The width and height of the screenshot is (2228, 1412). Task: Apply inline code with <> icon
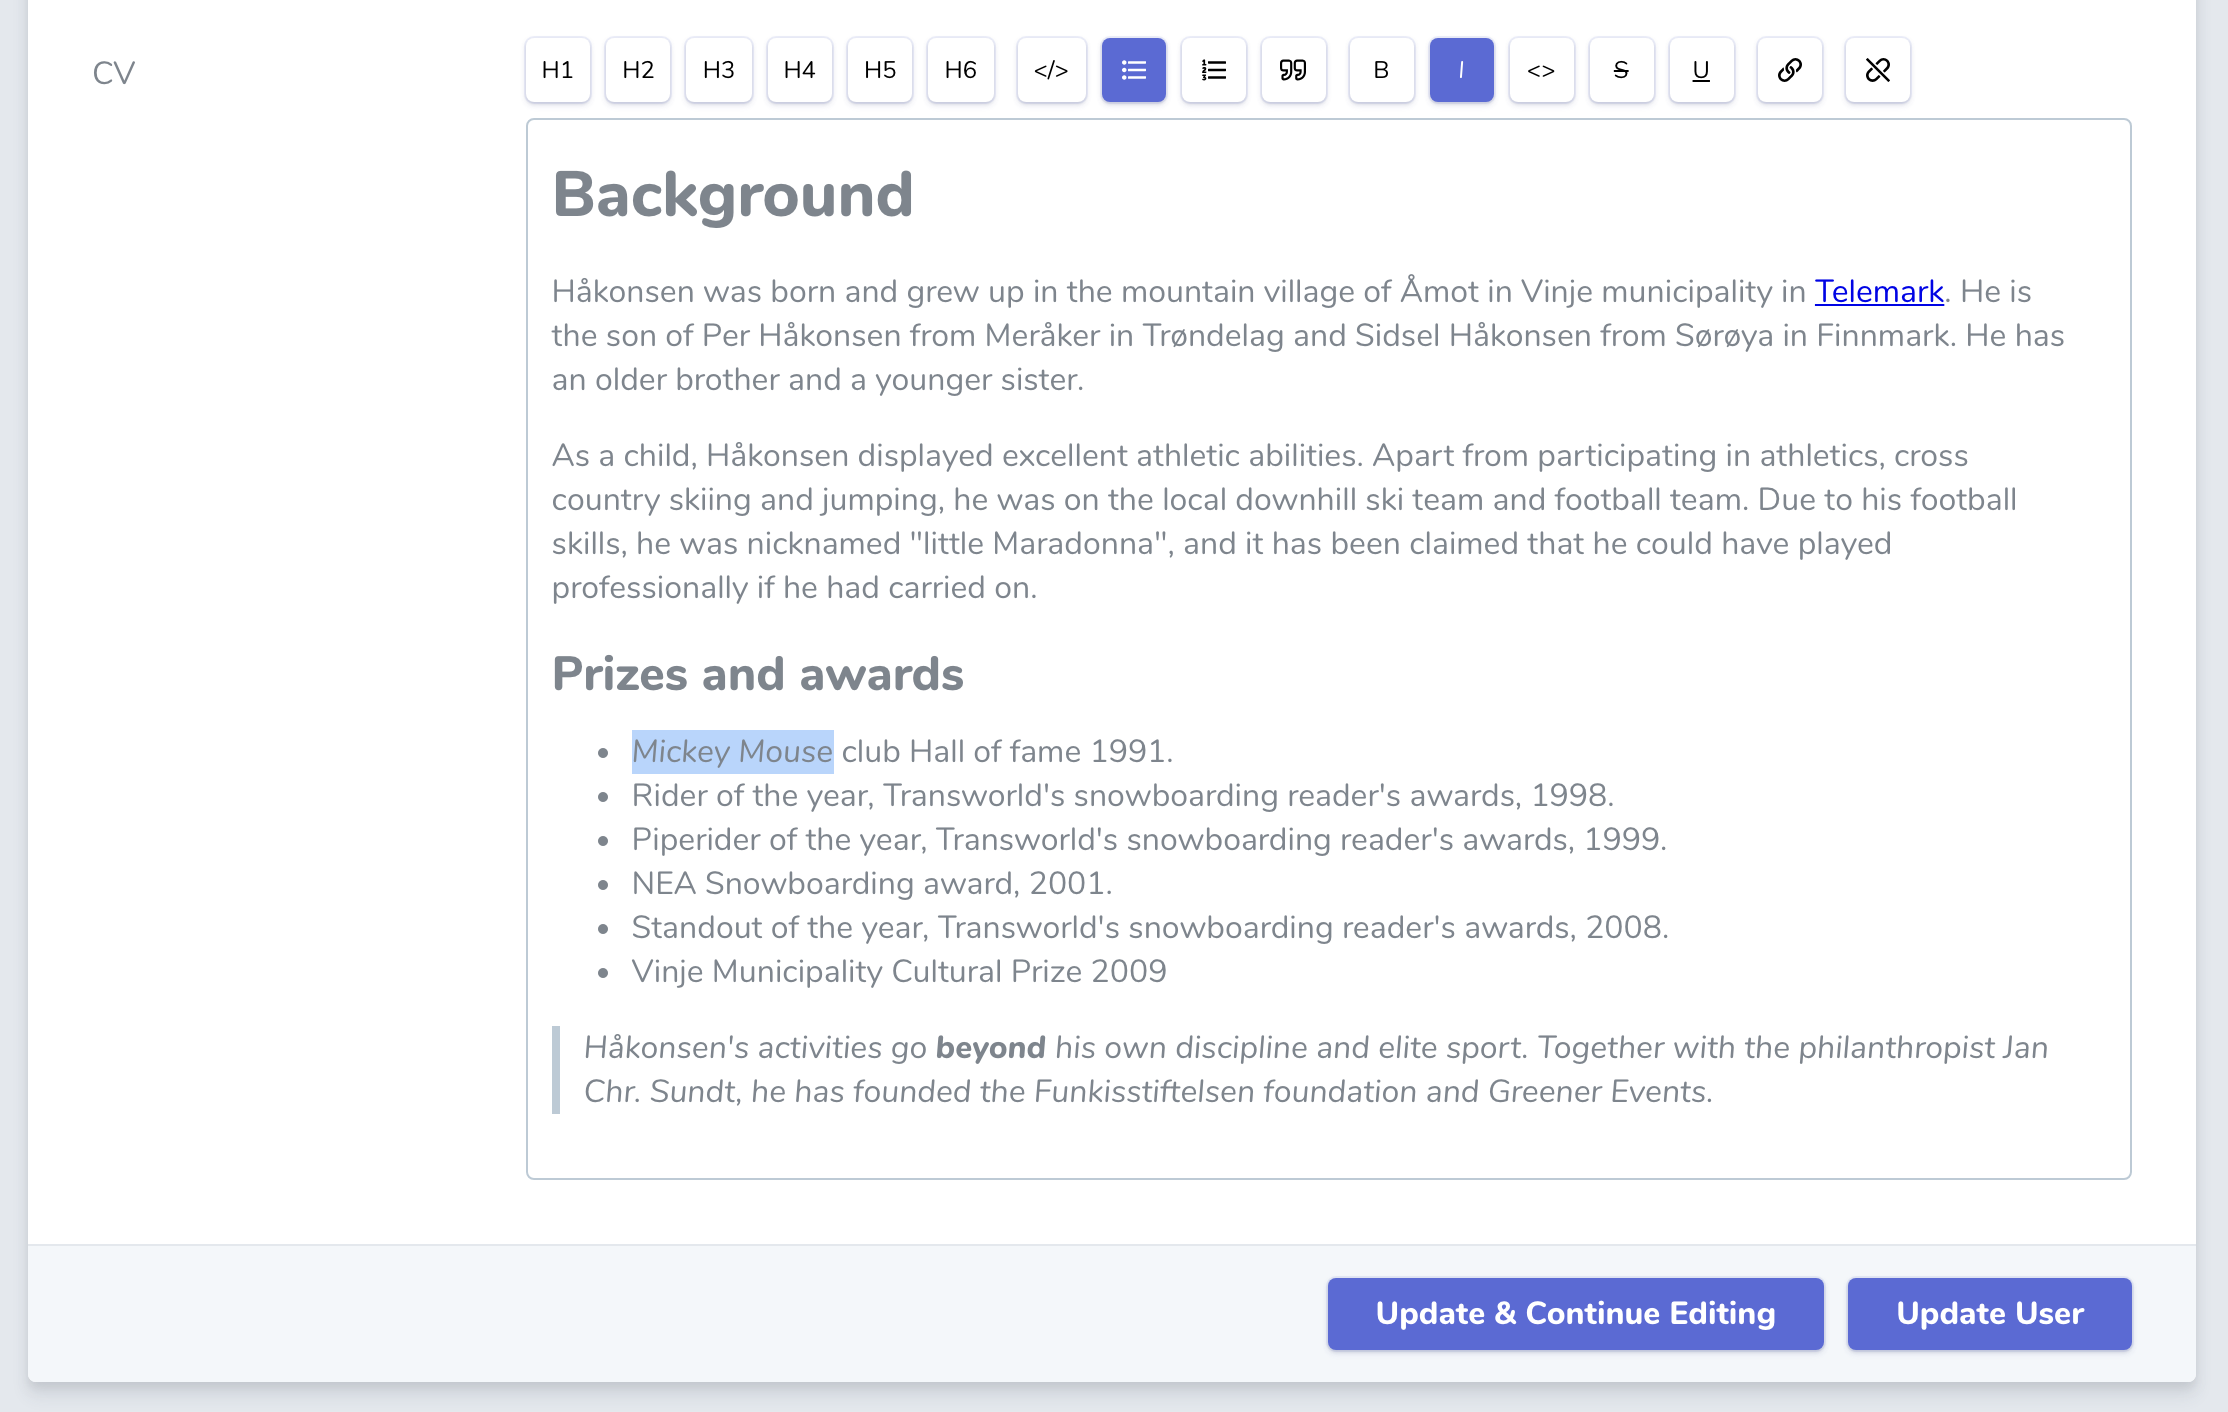tap(1541, 70)
